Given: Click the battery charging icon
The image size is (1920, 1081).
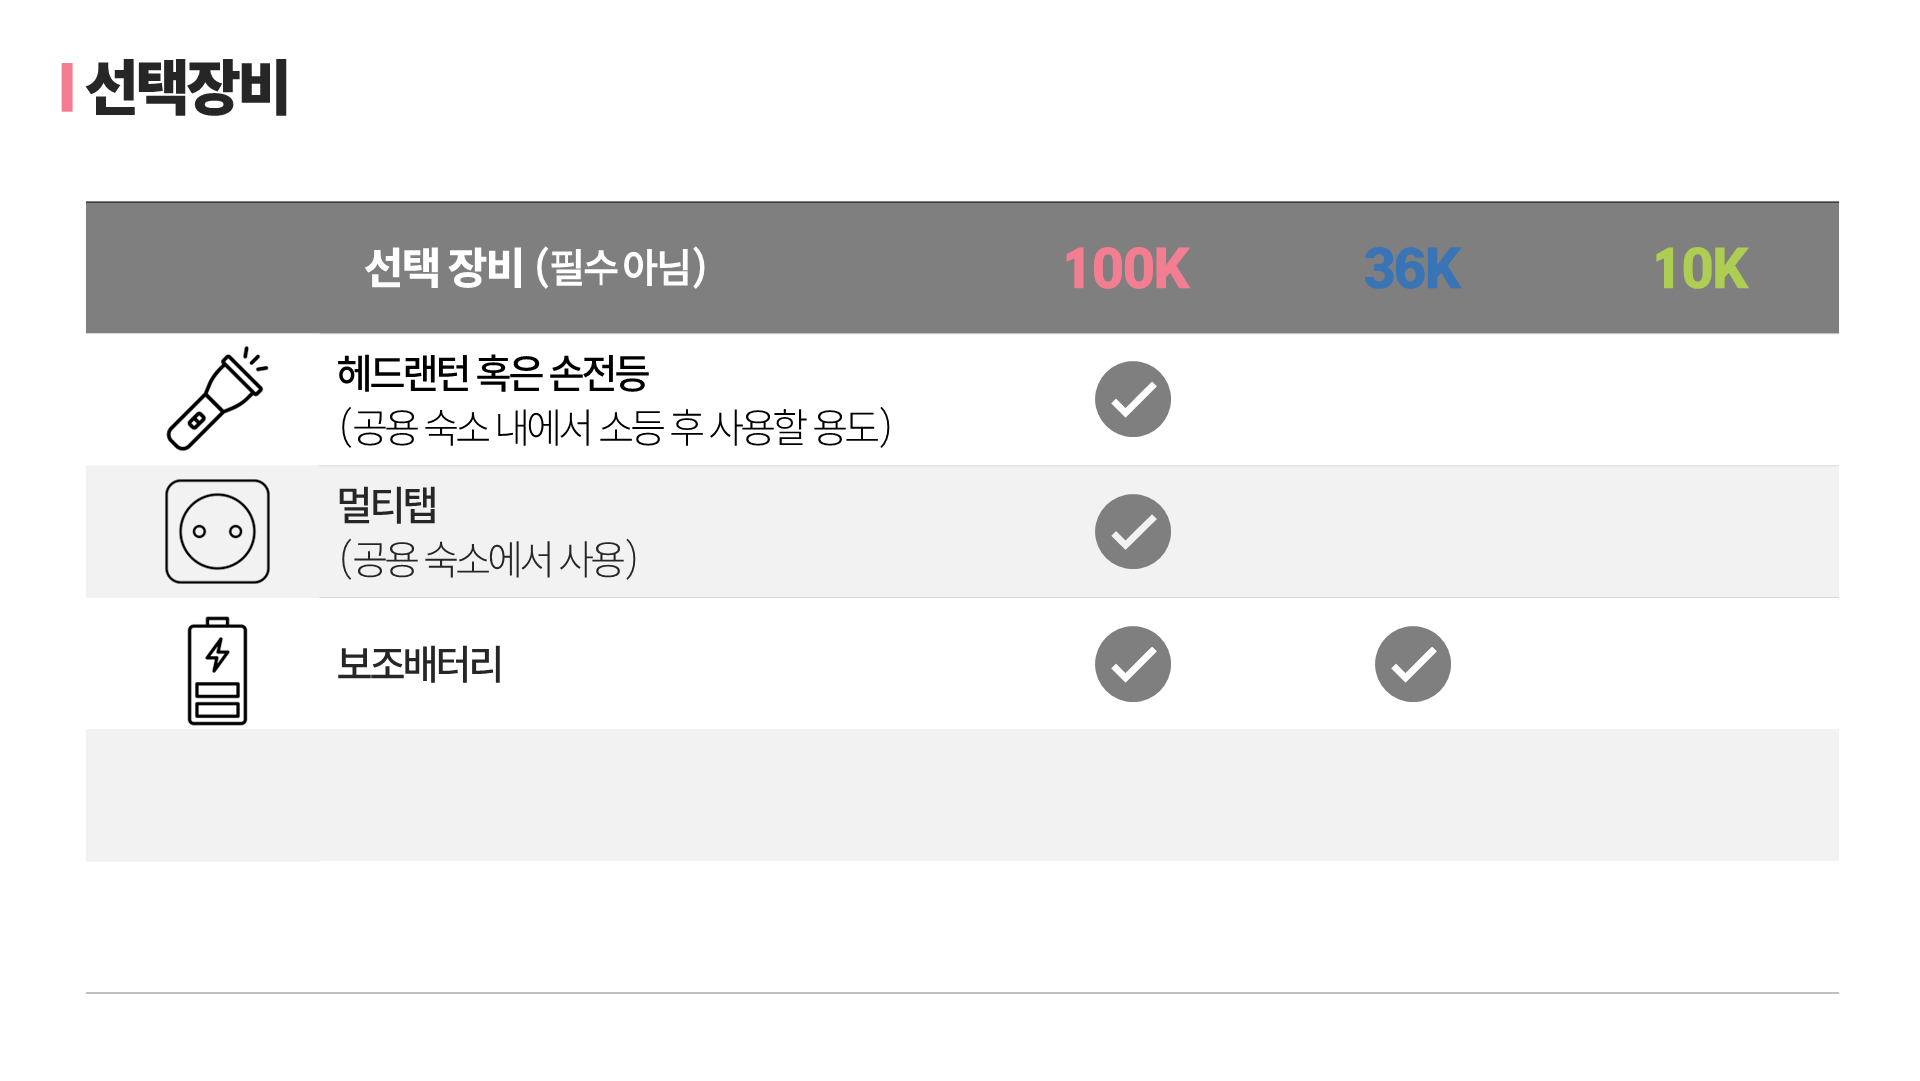Looking at the screenshot, I should tap(217, 671).
